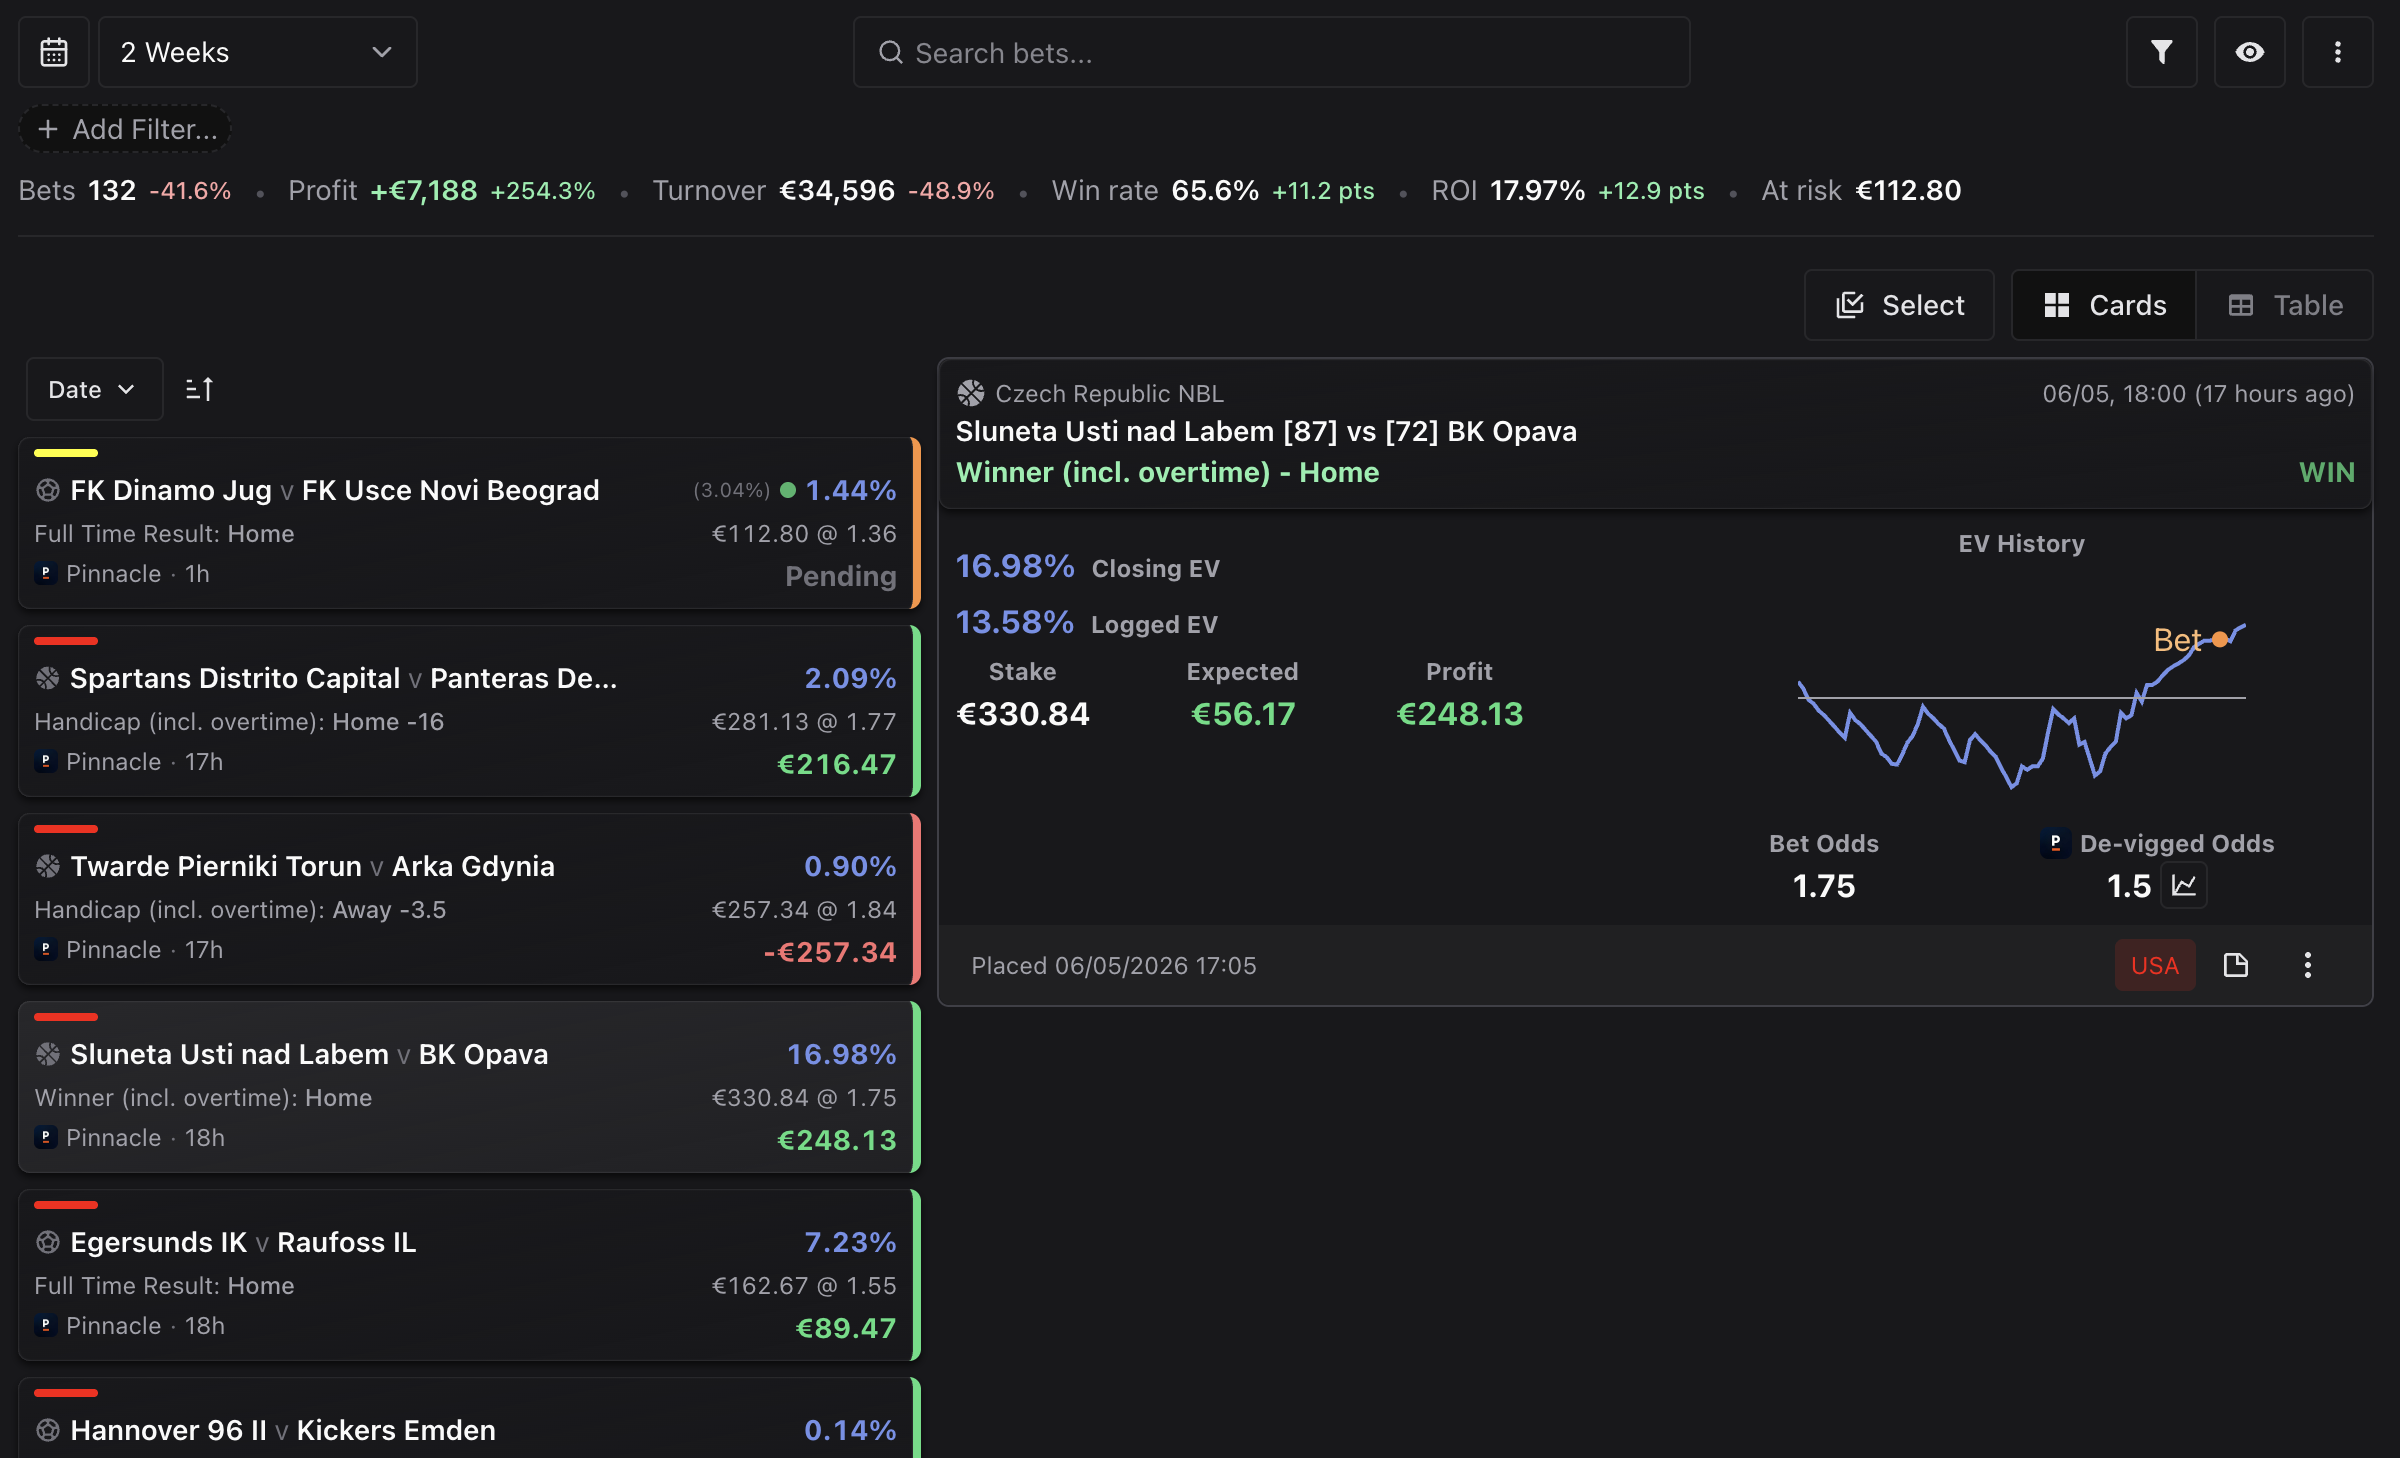Click the WIN result label
This screenshot has height=1458, width=2400.
pyautogui.click(x=2326, y=472)
